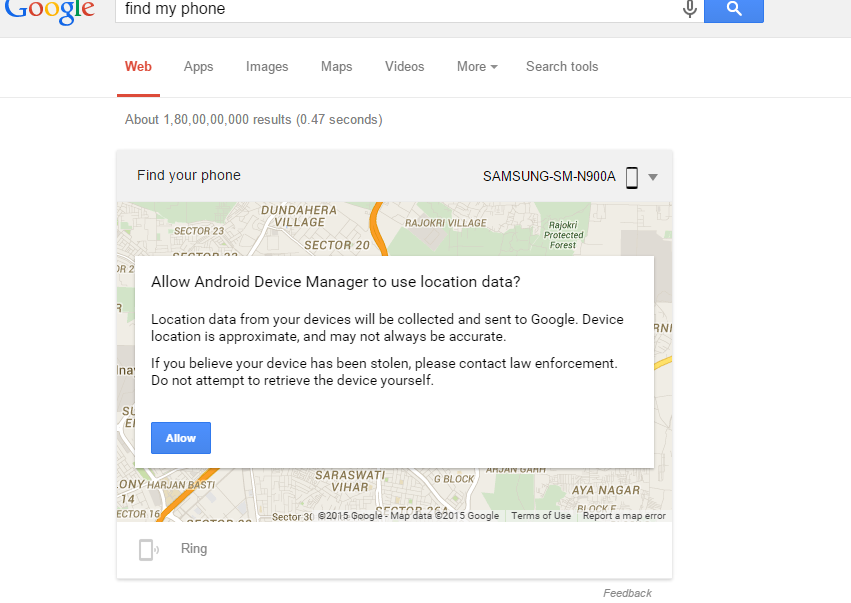
Task: Click Report a map error
Action: coord(624,516)
